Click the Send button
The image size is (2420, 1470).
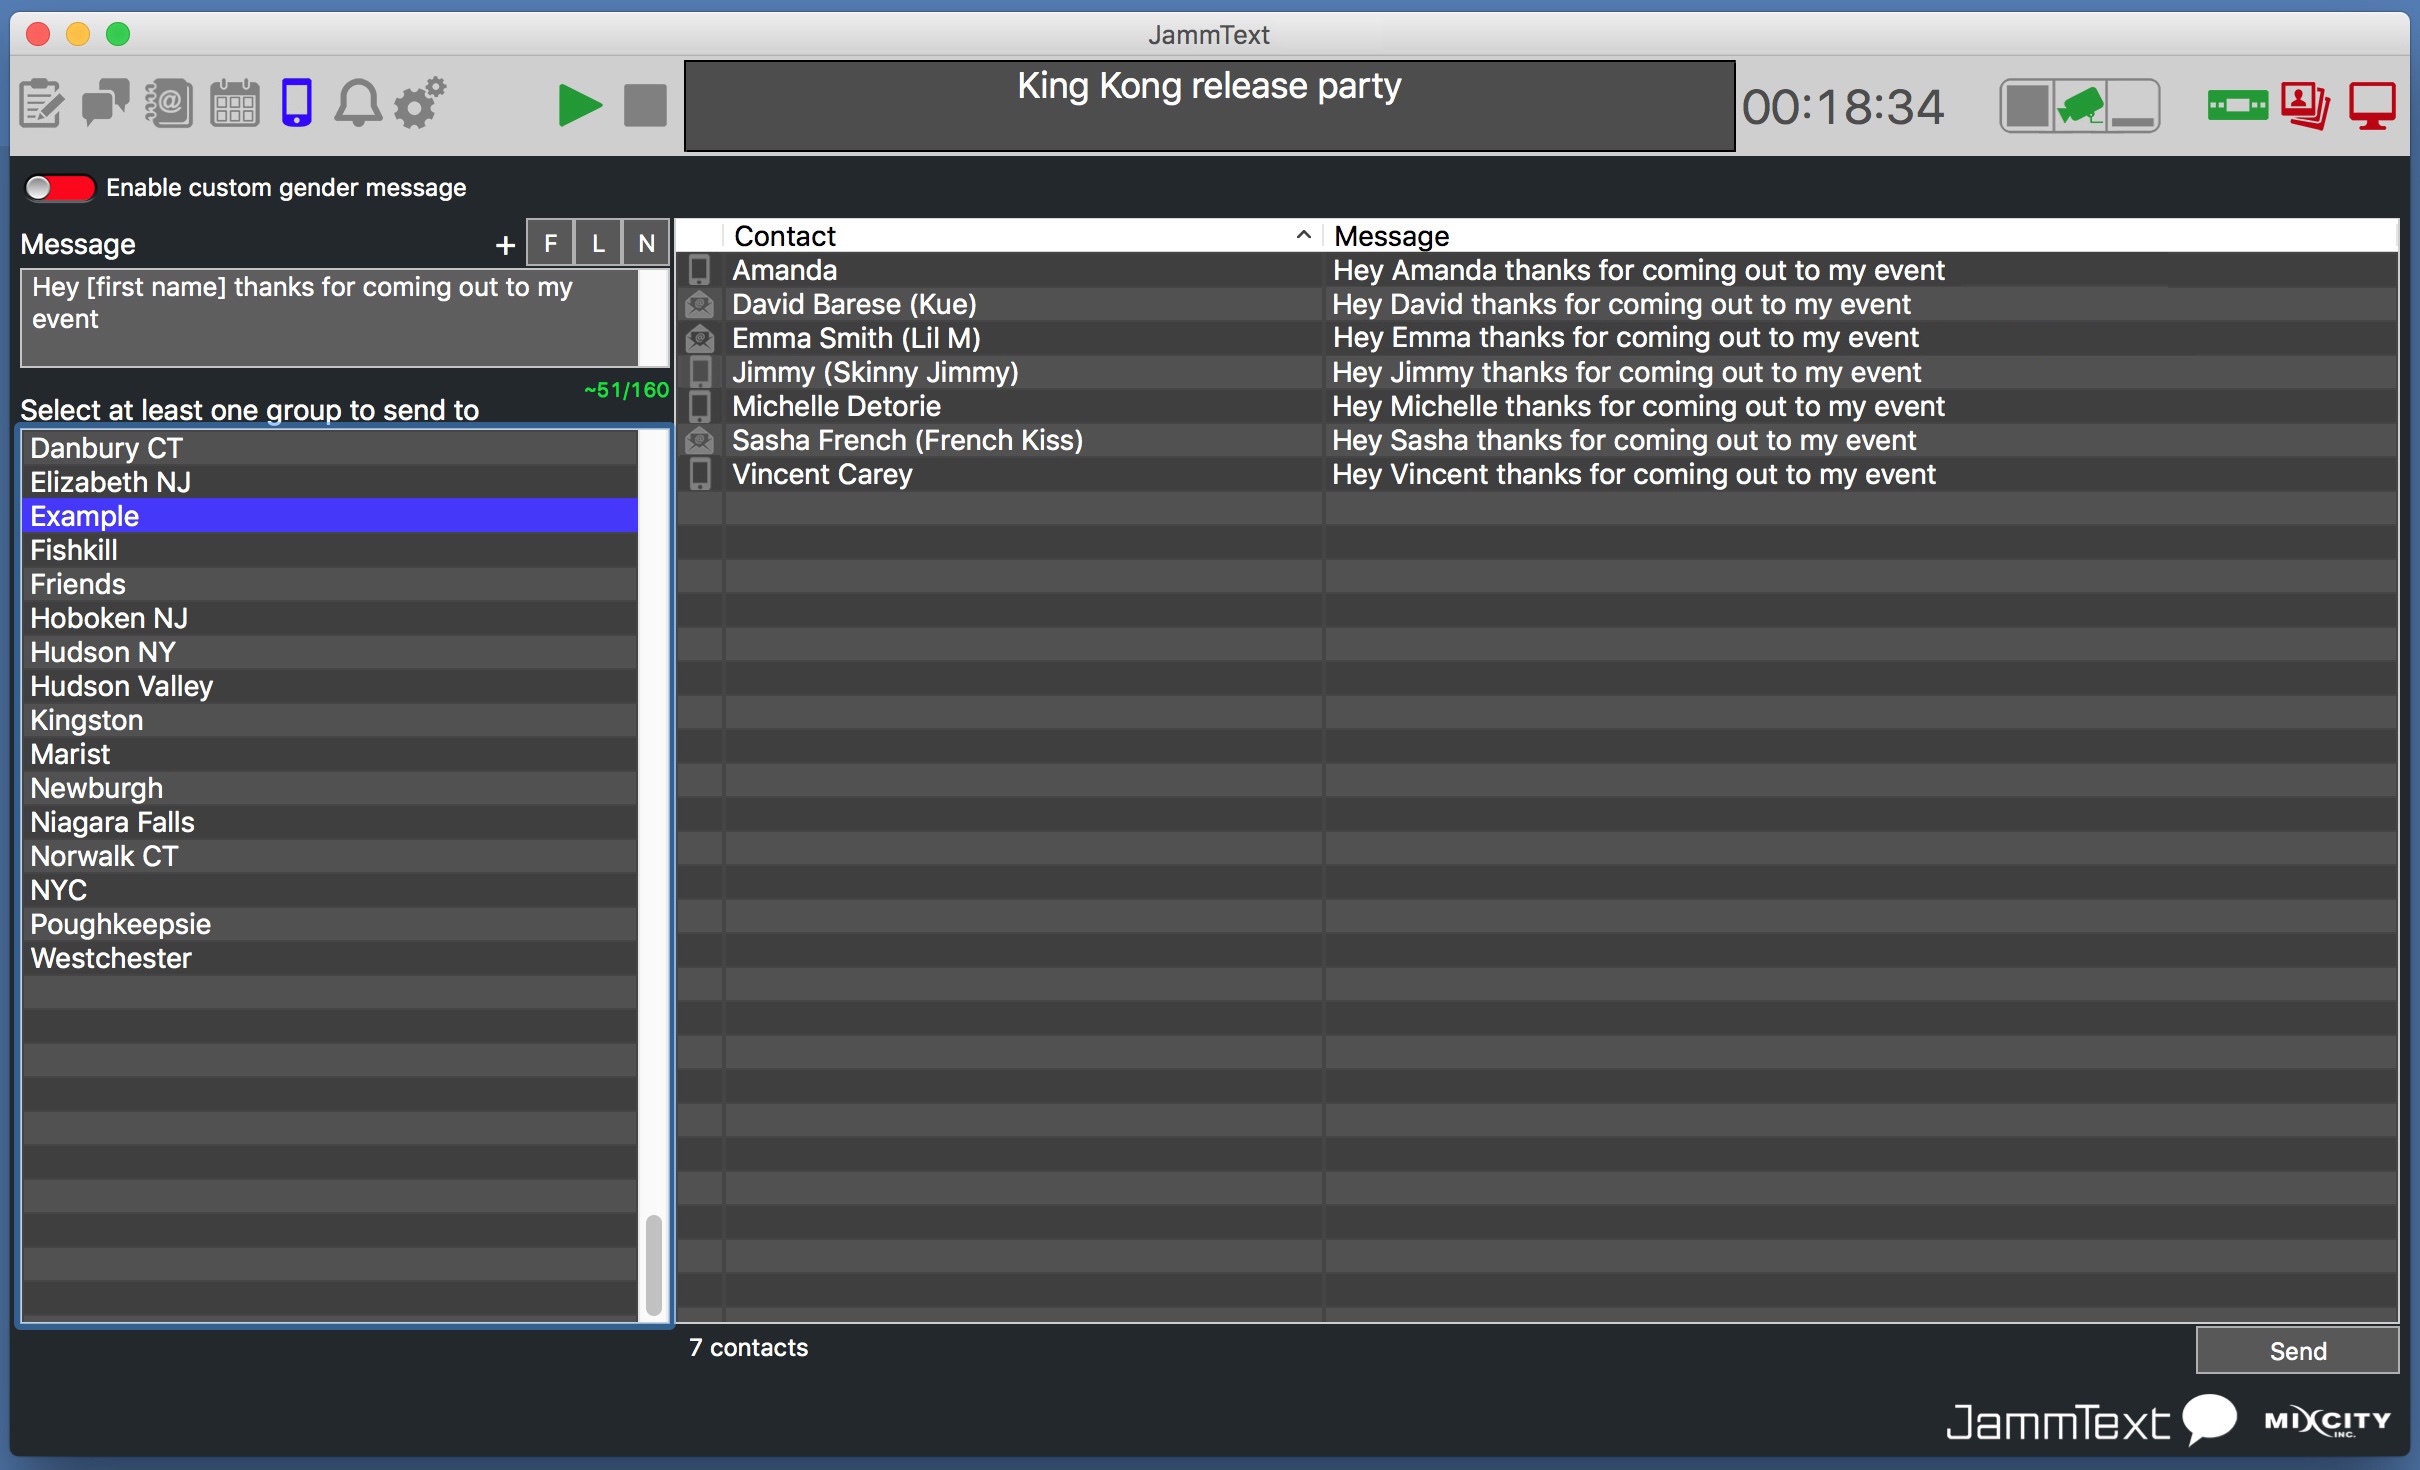point(2297,1351)
